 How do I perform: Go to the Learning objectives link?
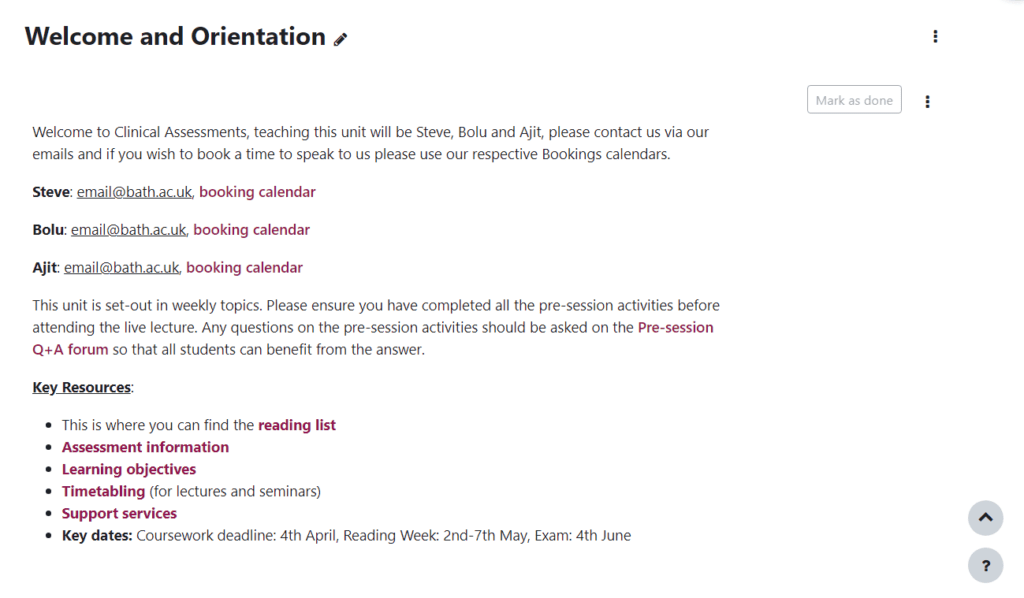[x=129, y=469]
